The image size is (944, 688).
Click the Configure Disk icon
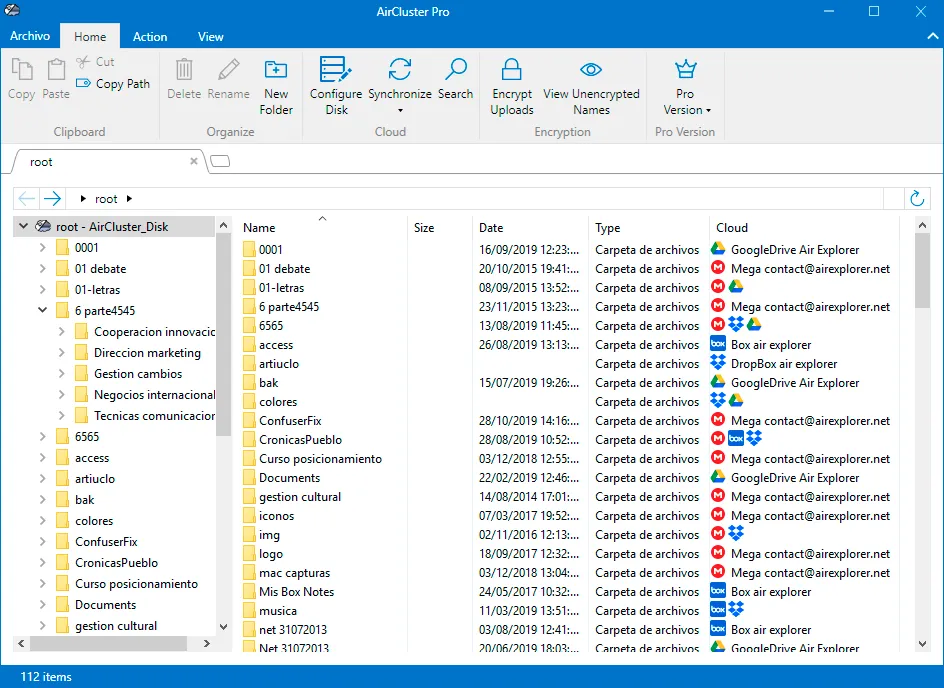(335, 72)
